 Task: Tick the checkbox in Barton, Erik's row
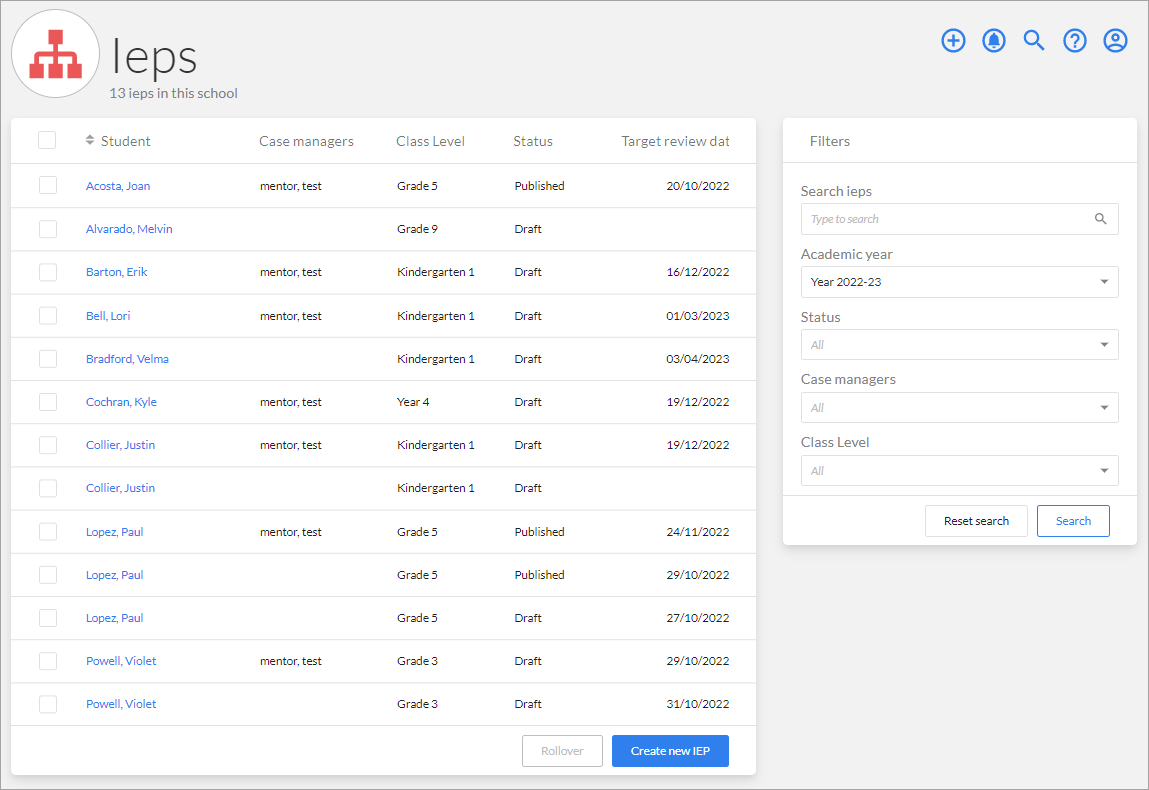tap(48, 272)
